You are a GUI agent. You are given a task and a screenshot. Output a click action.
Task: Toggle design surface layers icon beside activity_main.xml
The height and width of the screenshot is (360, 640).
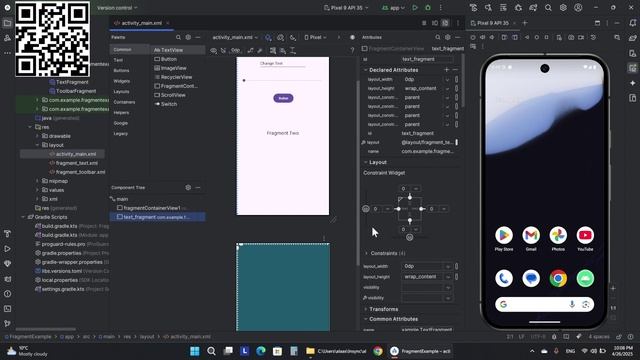[268, 38]
